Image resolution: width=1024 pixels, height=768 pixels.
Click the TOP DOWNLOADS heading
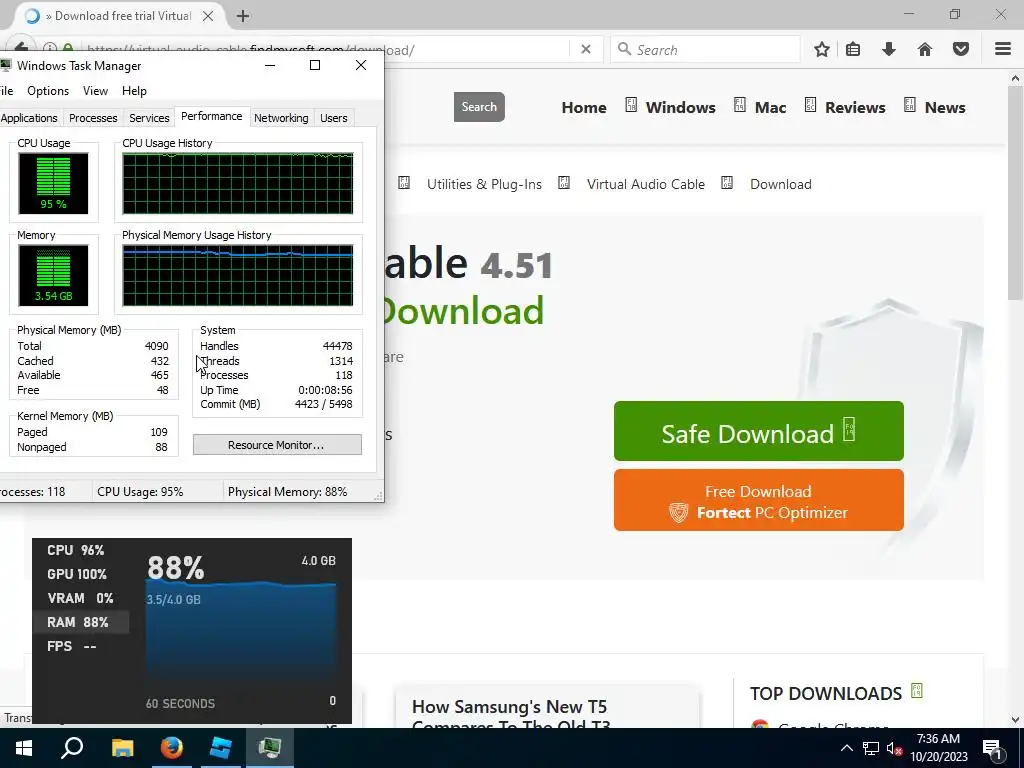pyautogui.click(x=825, y=694)
